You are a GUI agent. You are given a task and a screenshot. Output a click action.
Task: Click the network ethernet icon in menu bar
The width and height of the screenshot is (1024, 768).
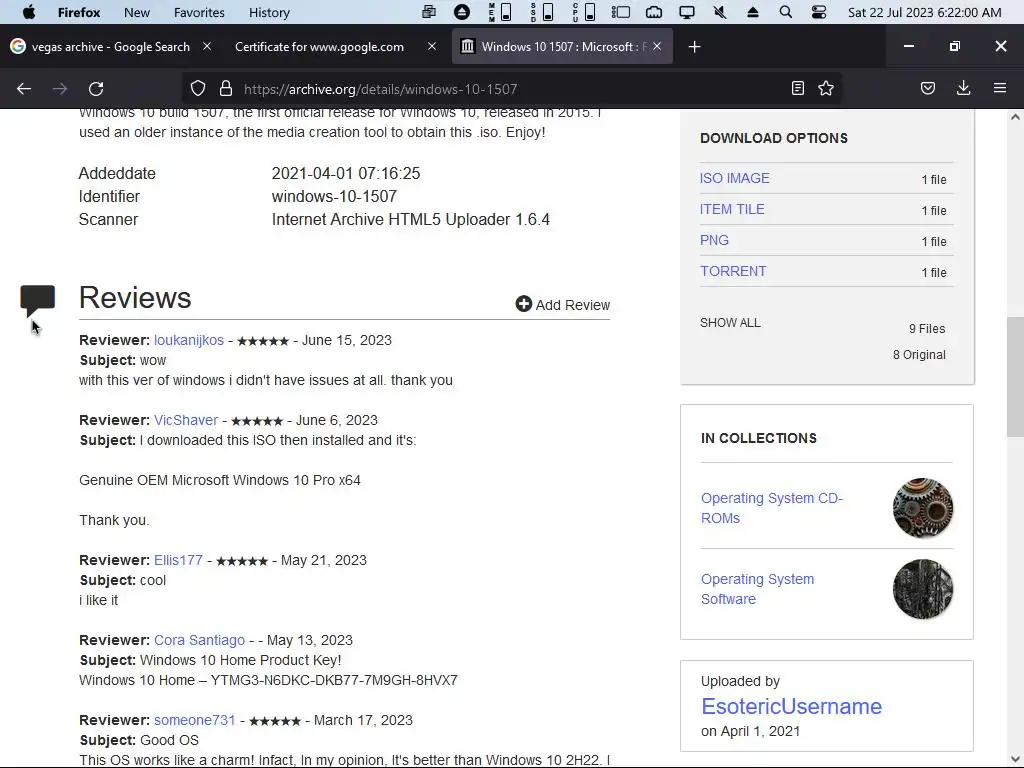tap(654, 12)
